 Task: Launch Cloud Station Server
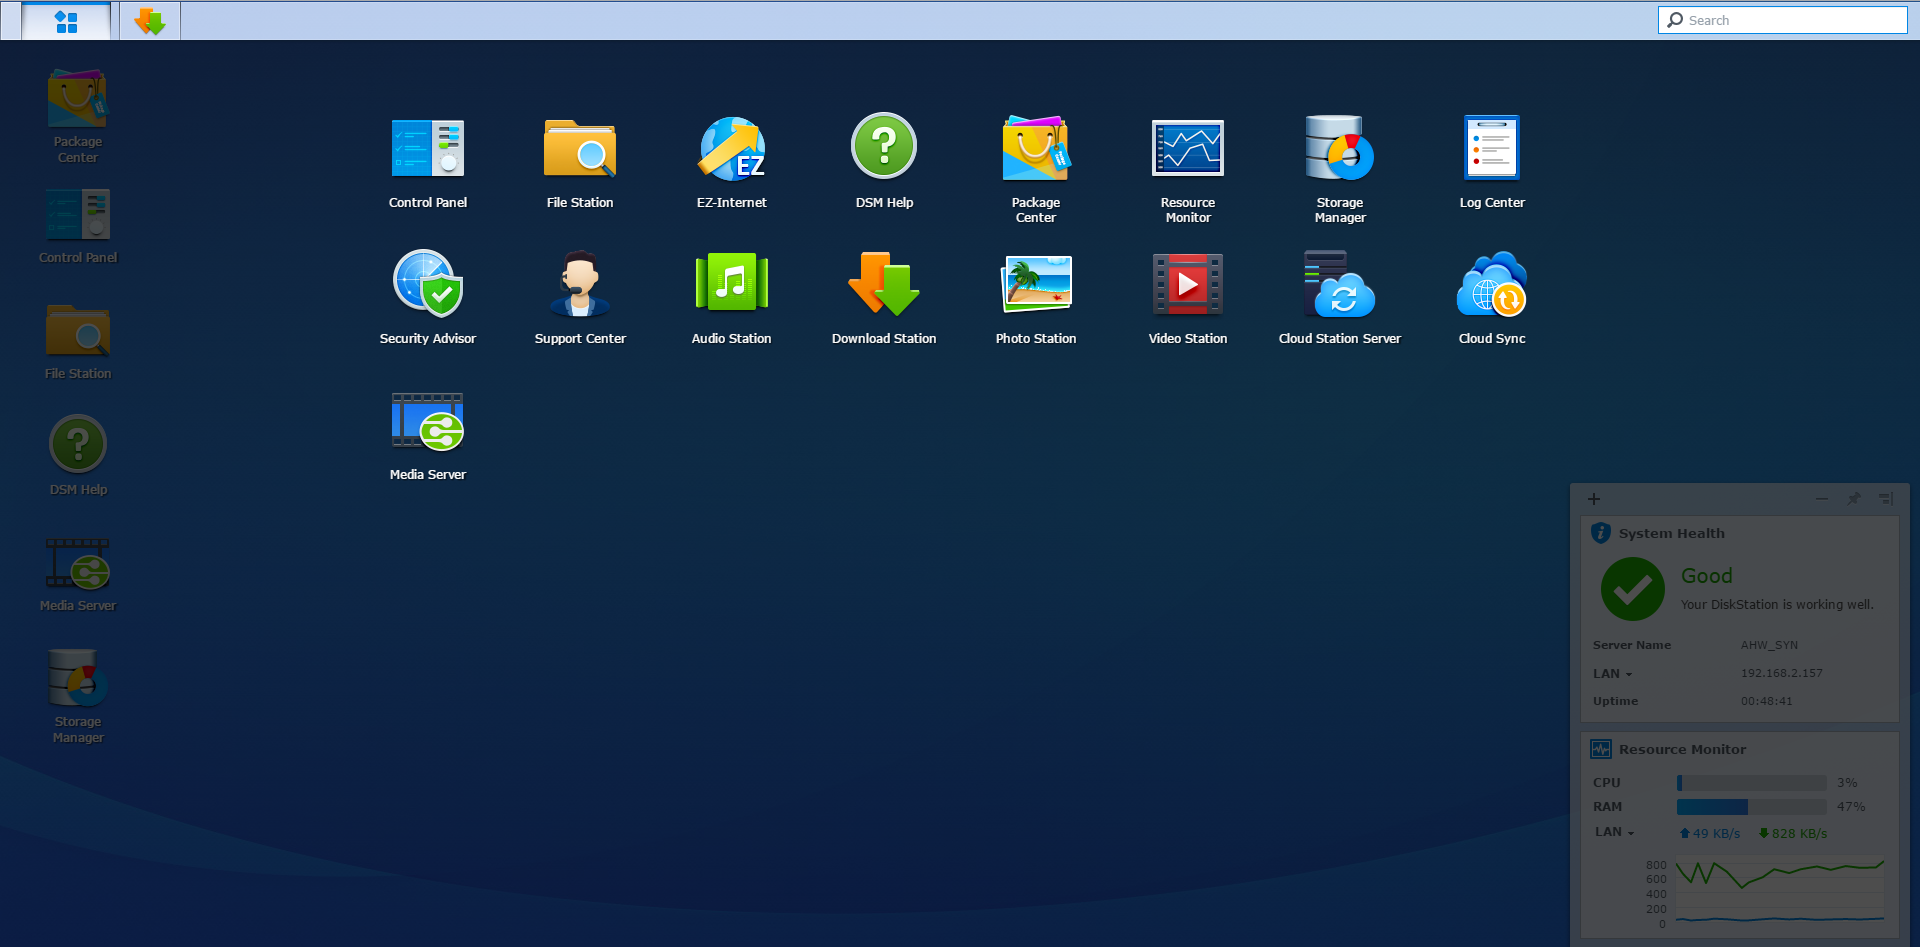tap(1340, 297)
